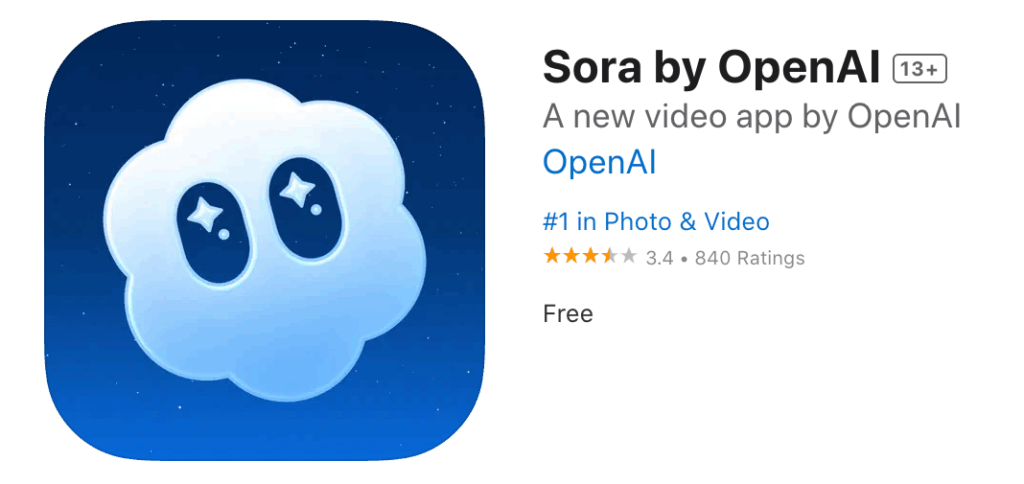Click the starry dark blue sky above the cloud
Viewport: 1024px width, 484px height.
(x=264, y=52)
